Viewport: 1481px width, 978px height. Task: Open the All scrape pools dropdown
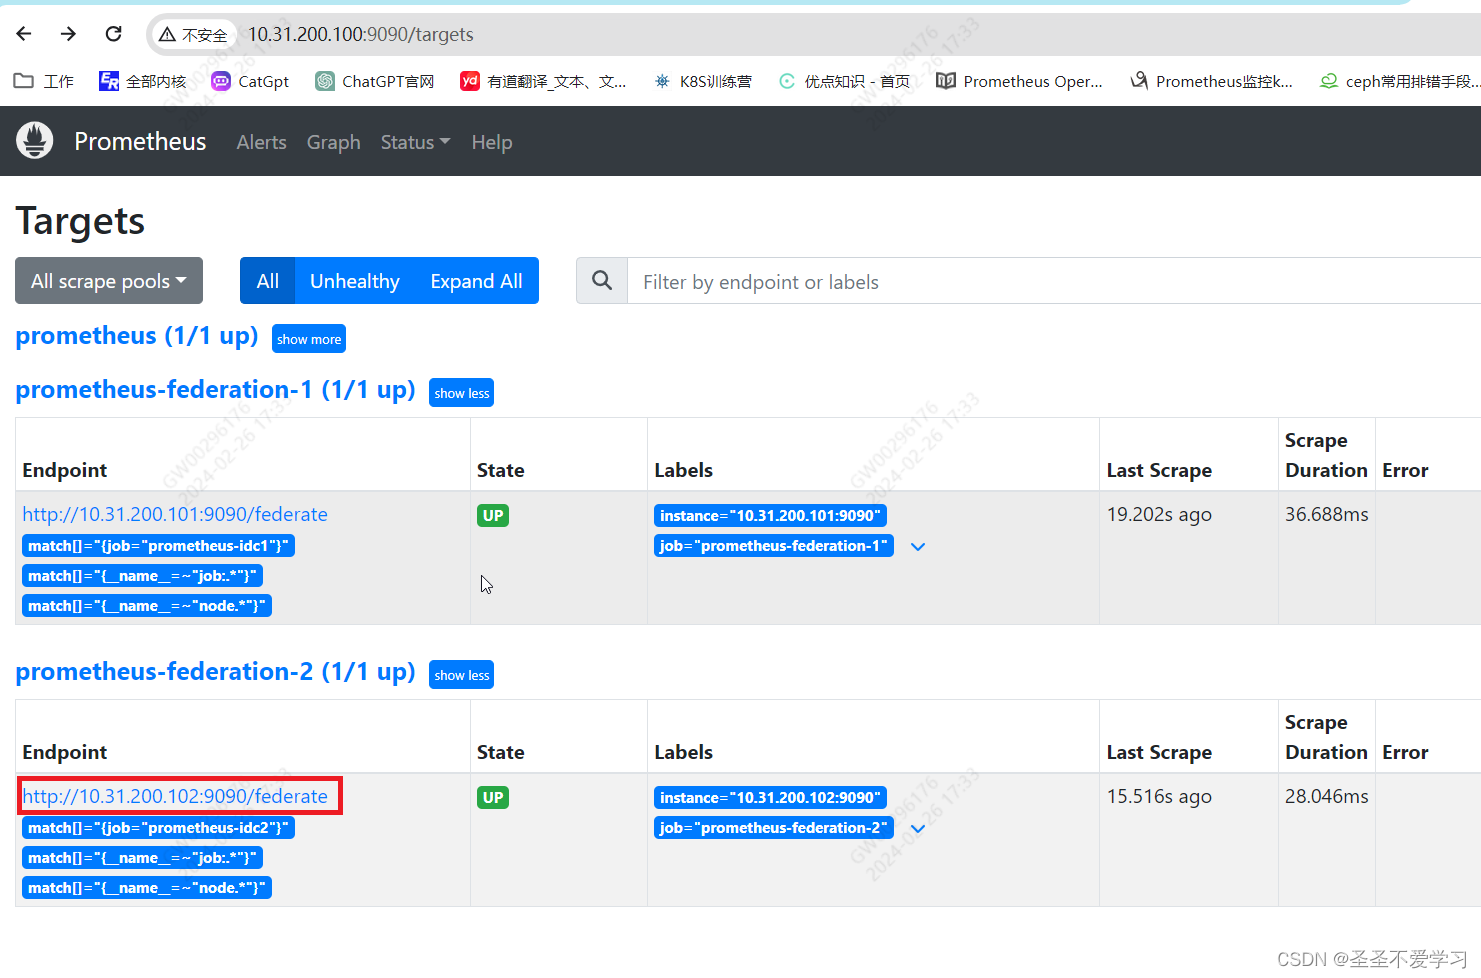(109, 281)
